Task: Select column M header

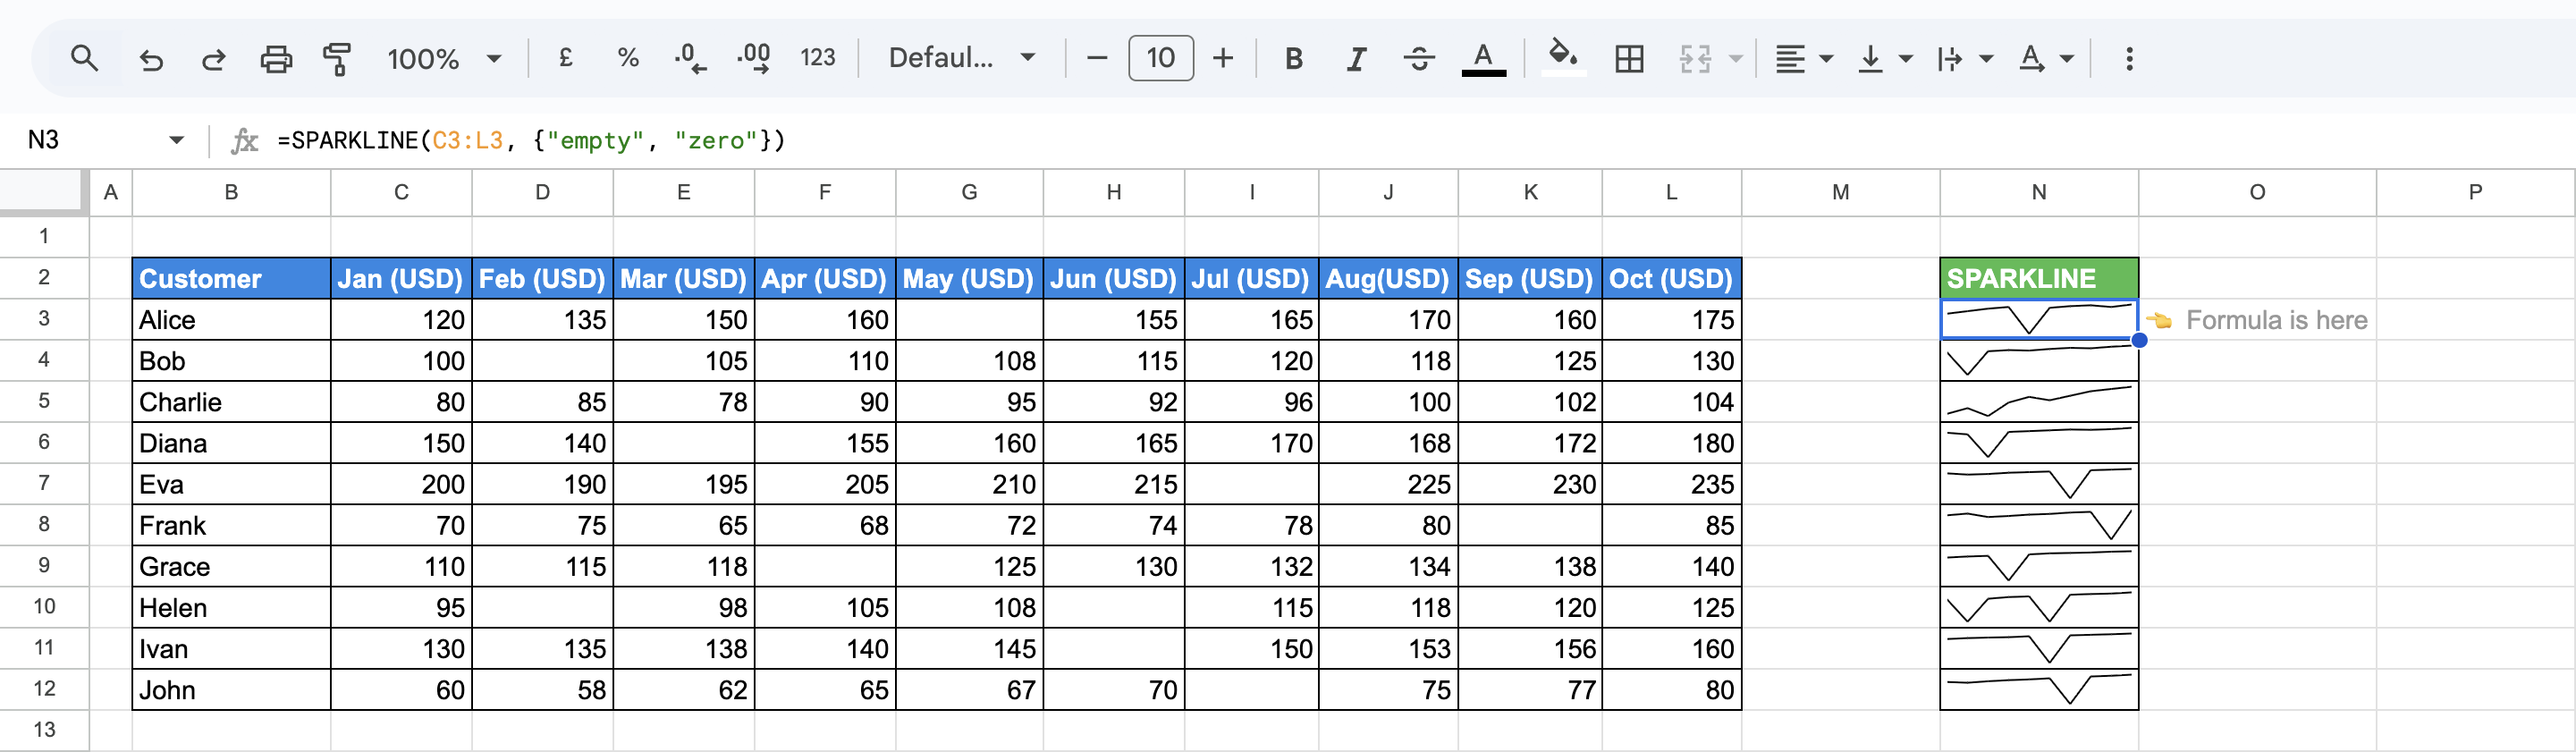Action: tap(1840, 192)
